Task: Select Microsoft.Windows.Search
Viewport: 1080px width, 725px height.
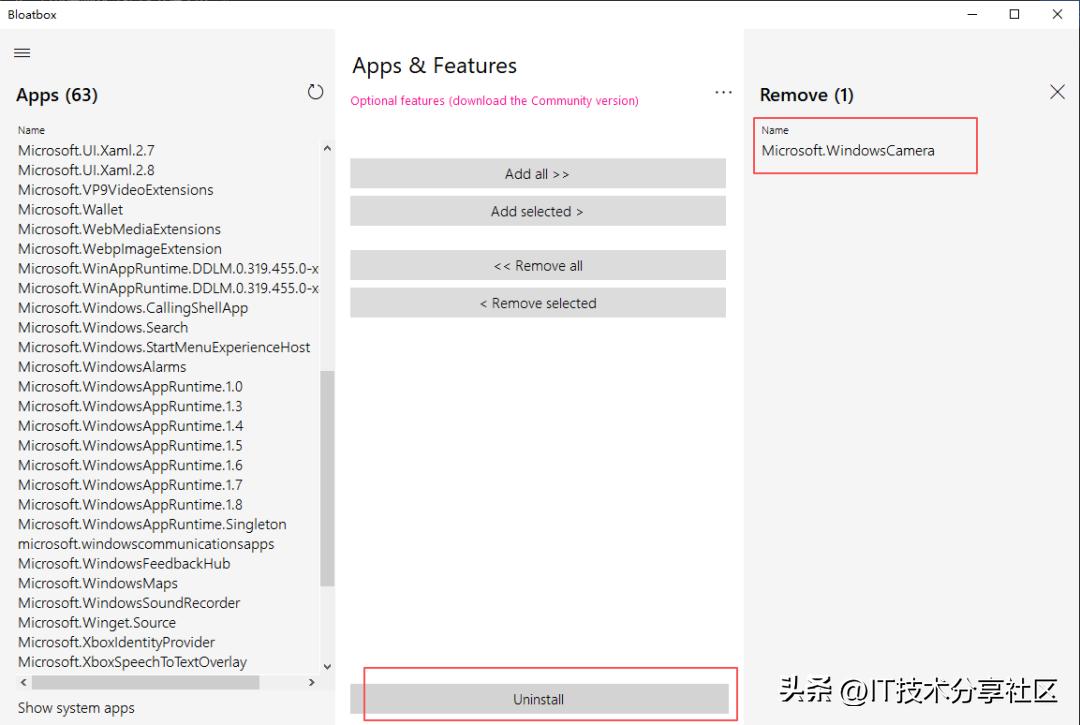Action: click(103, 328)
